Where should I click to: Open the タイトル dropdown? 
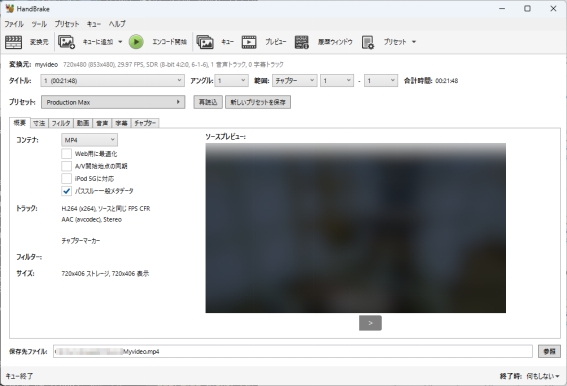pyautogui.click(x=112, y=81)
